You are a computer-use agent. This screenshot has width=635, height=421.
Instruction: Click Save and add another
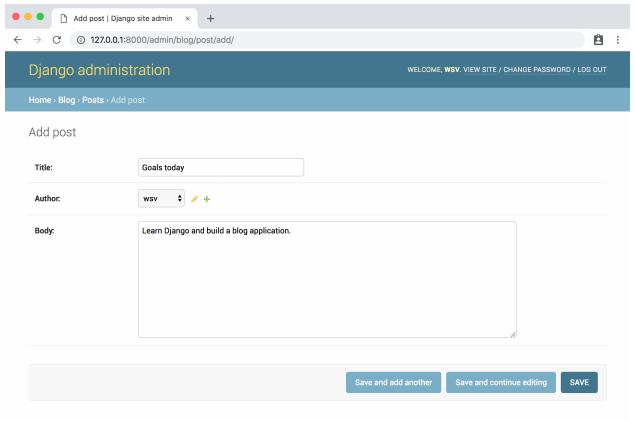pos(393,382)
